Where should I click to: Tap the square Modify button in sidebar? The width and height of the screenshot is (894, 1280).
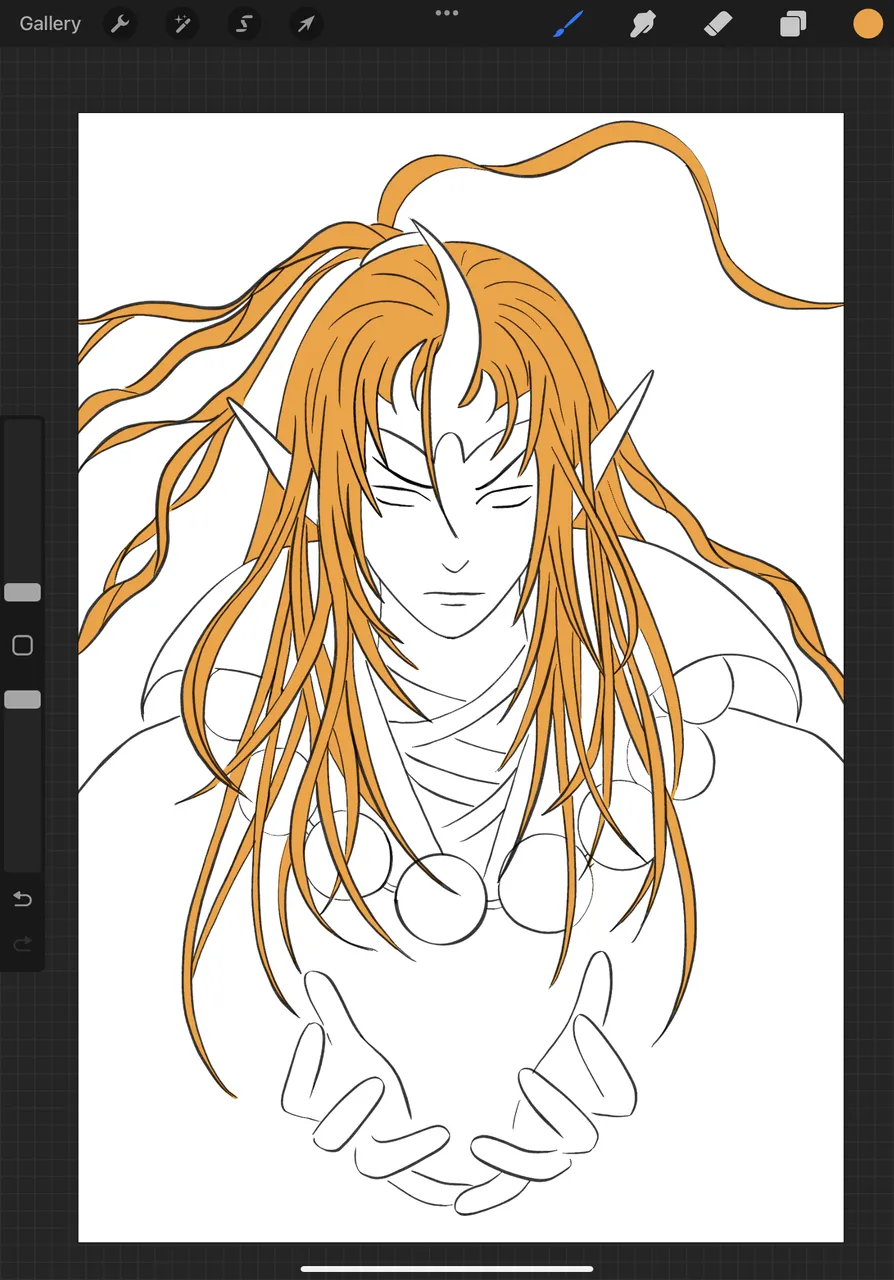[22, 646]
